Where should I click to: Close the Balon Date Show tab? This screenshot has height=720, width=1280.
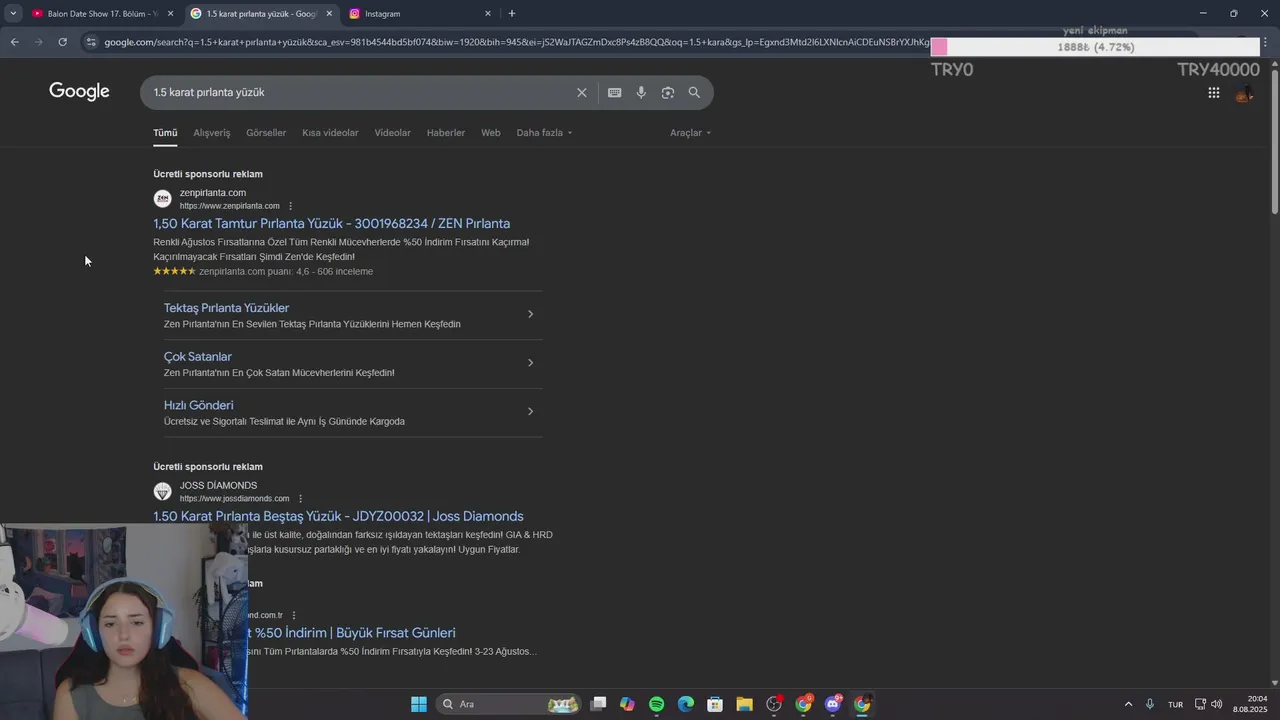point(170,14)
